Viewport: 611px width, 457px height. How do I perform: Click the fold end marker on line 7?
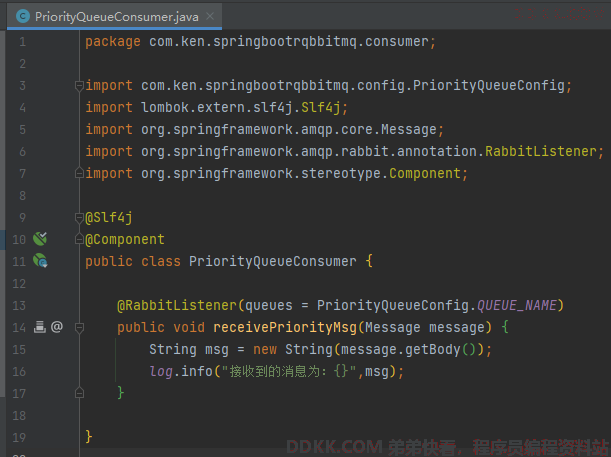point(79,173)
